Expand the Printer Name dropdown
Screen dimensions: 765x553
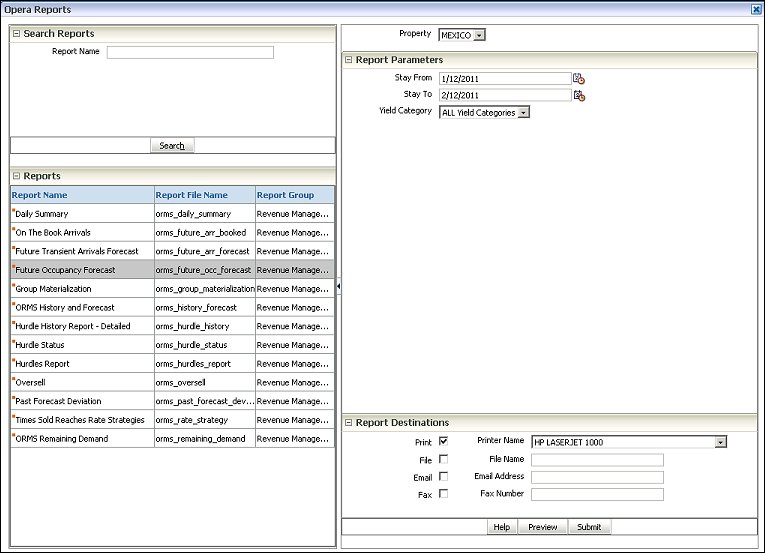point(720,442)
